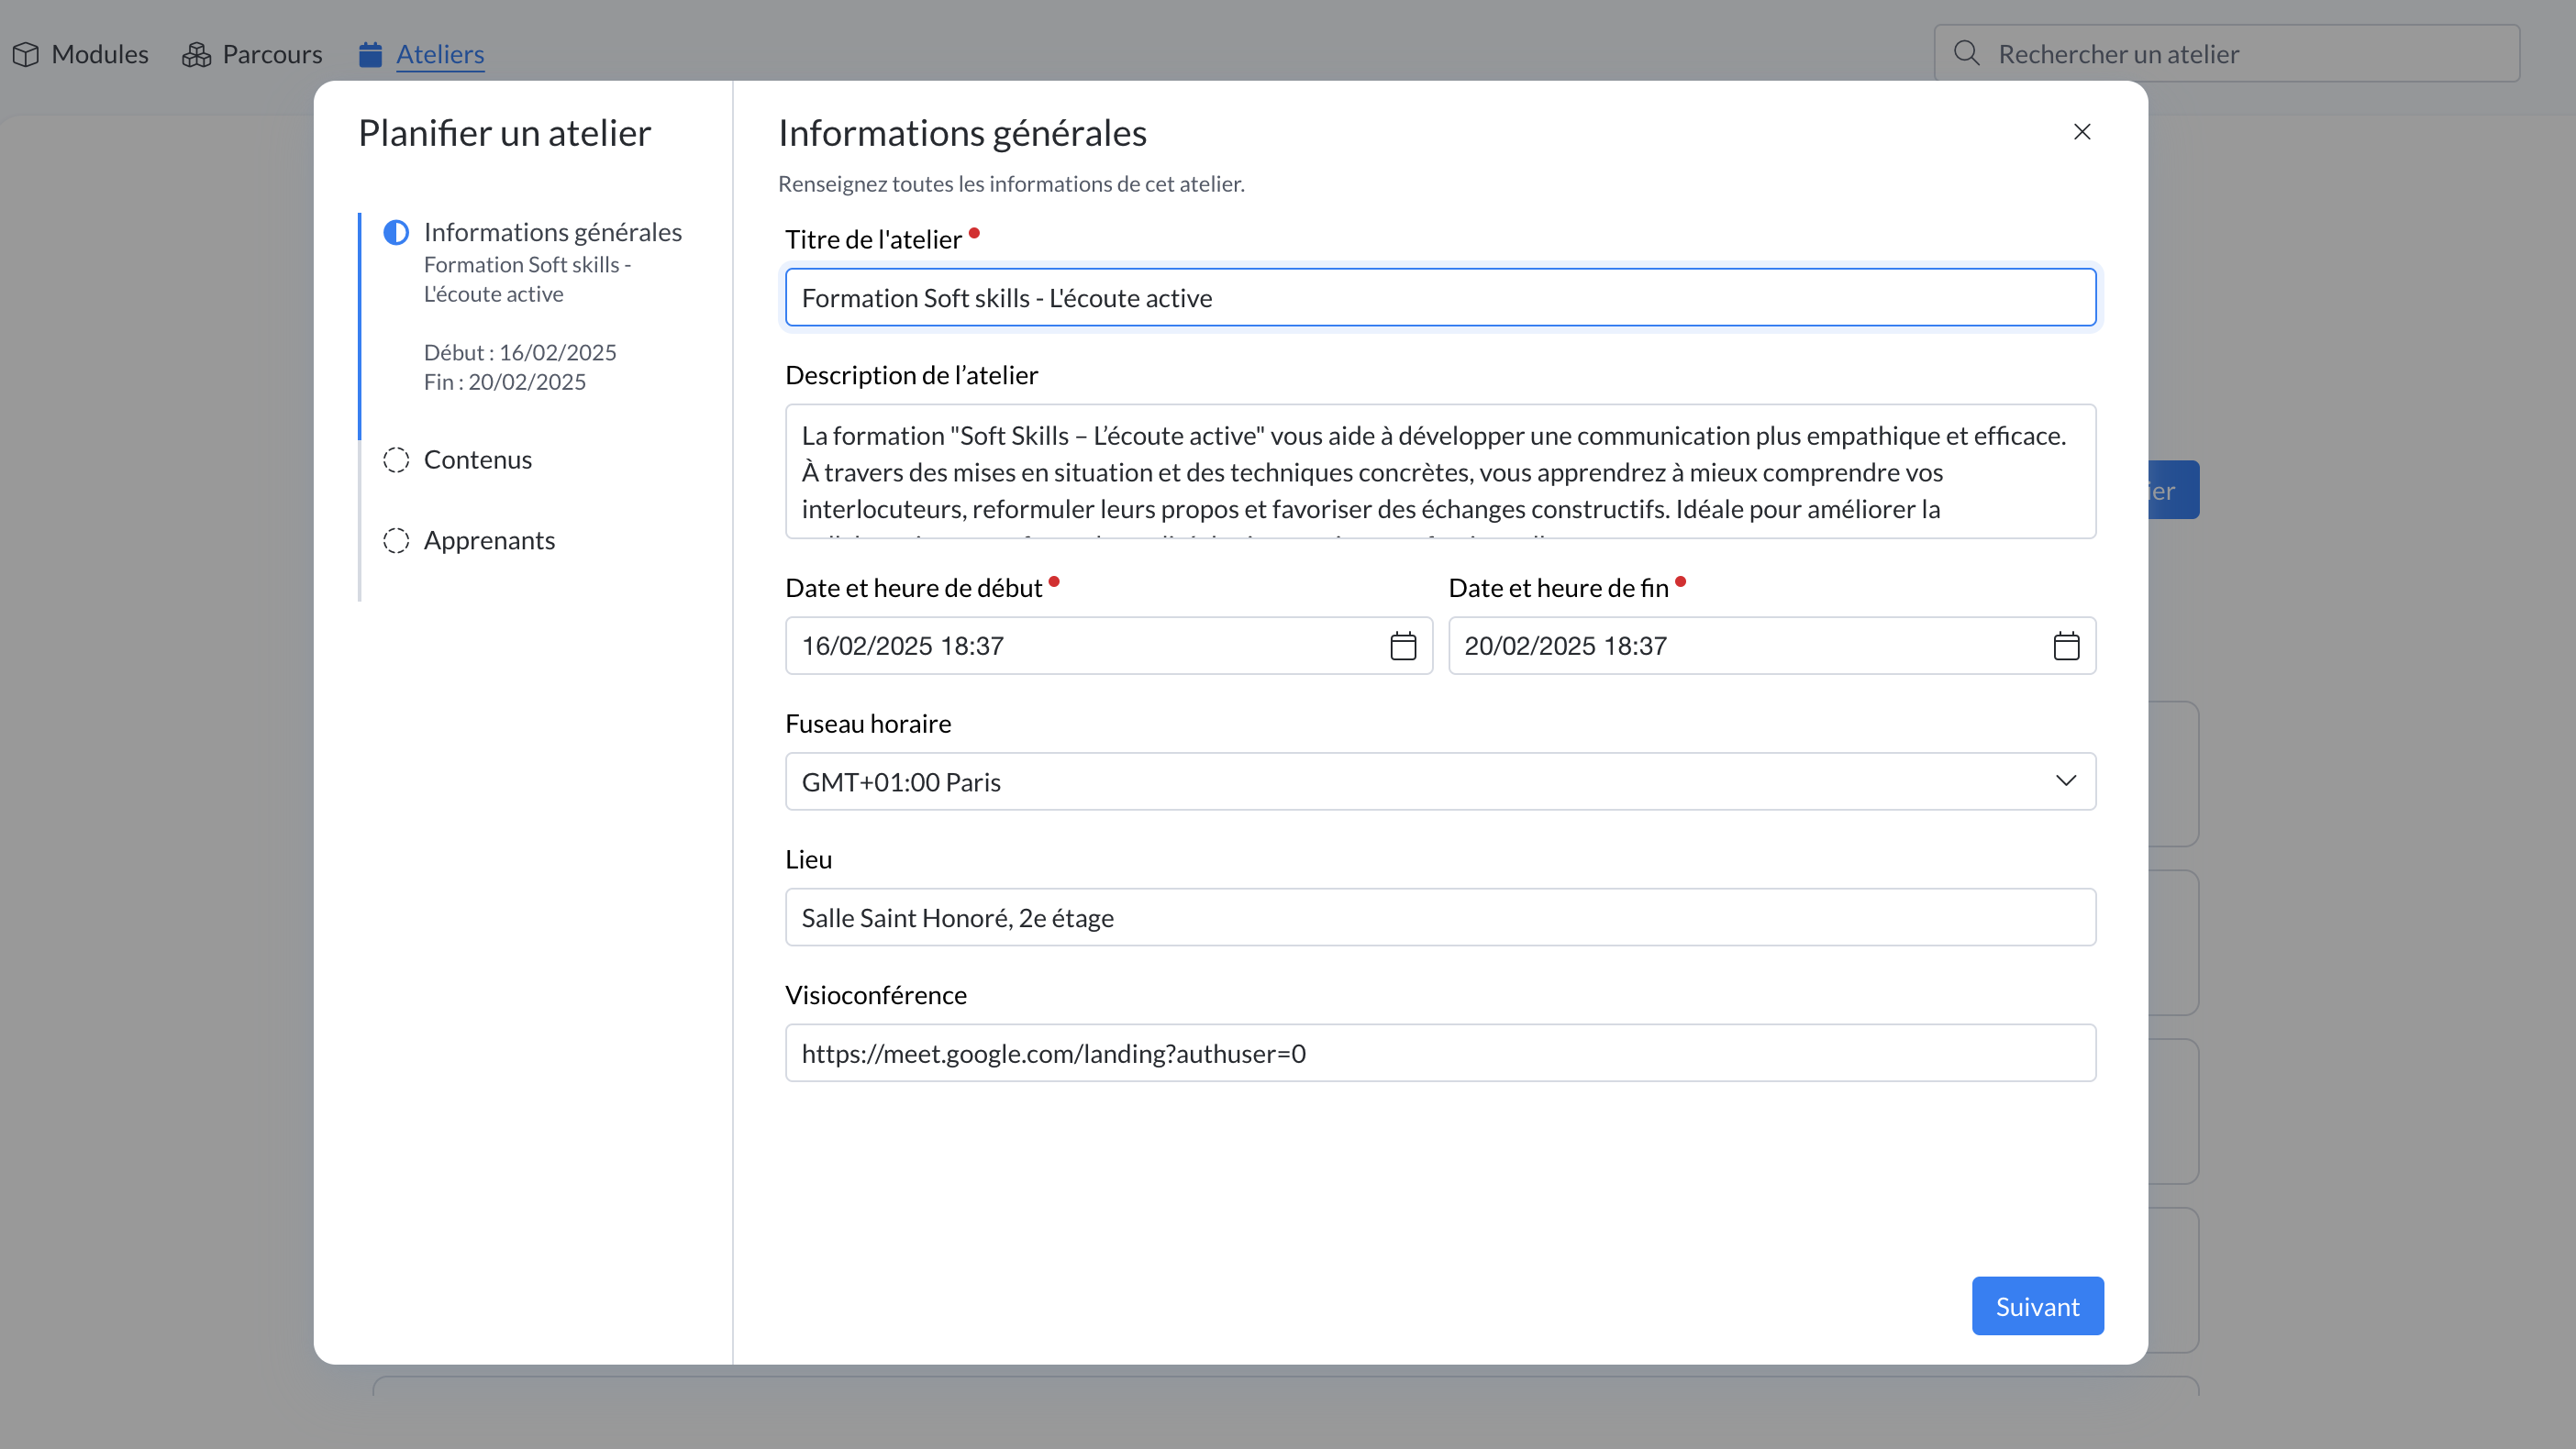The image size is (2576, 1449).
Task: Click the search magnifier icon
Action: coord(1966,53)
